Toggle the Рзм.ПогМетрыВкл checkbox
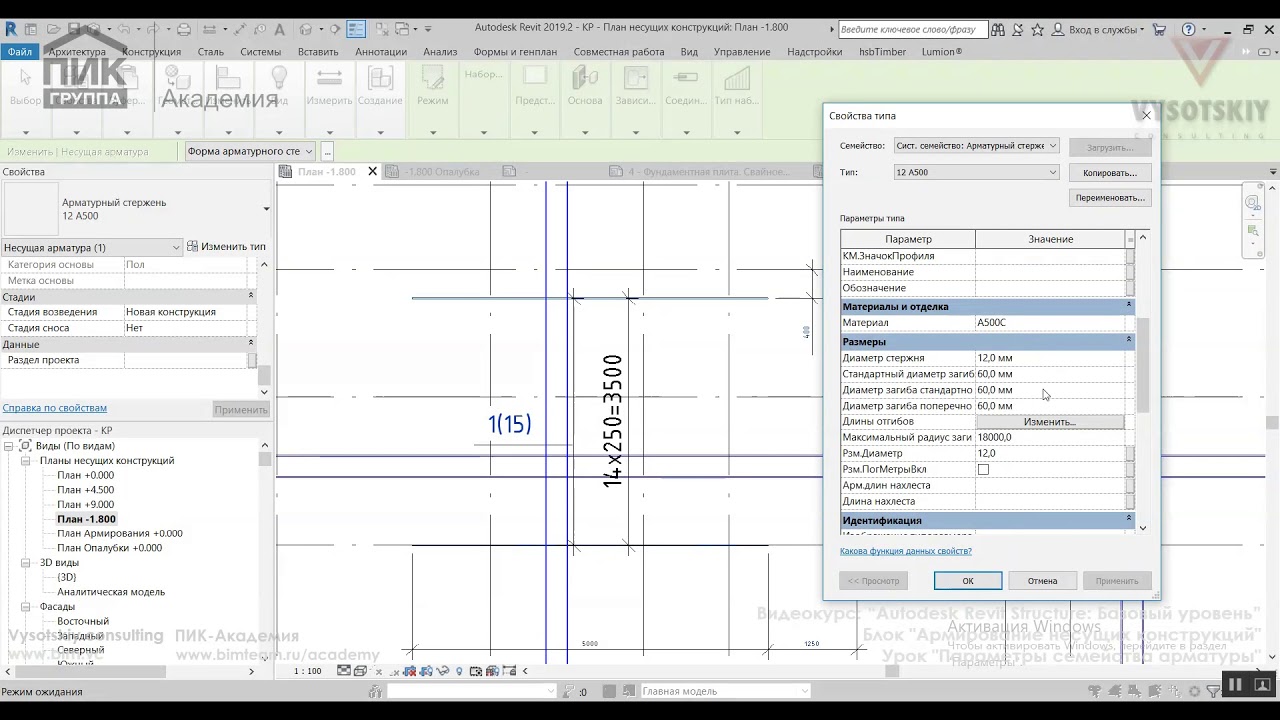Image resolution: width=1280 pixels, height=720 pixels. [x=983, y=469]
